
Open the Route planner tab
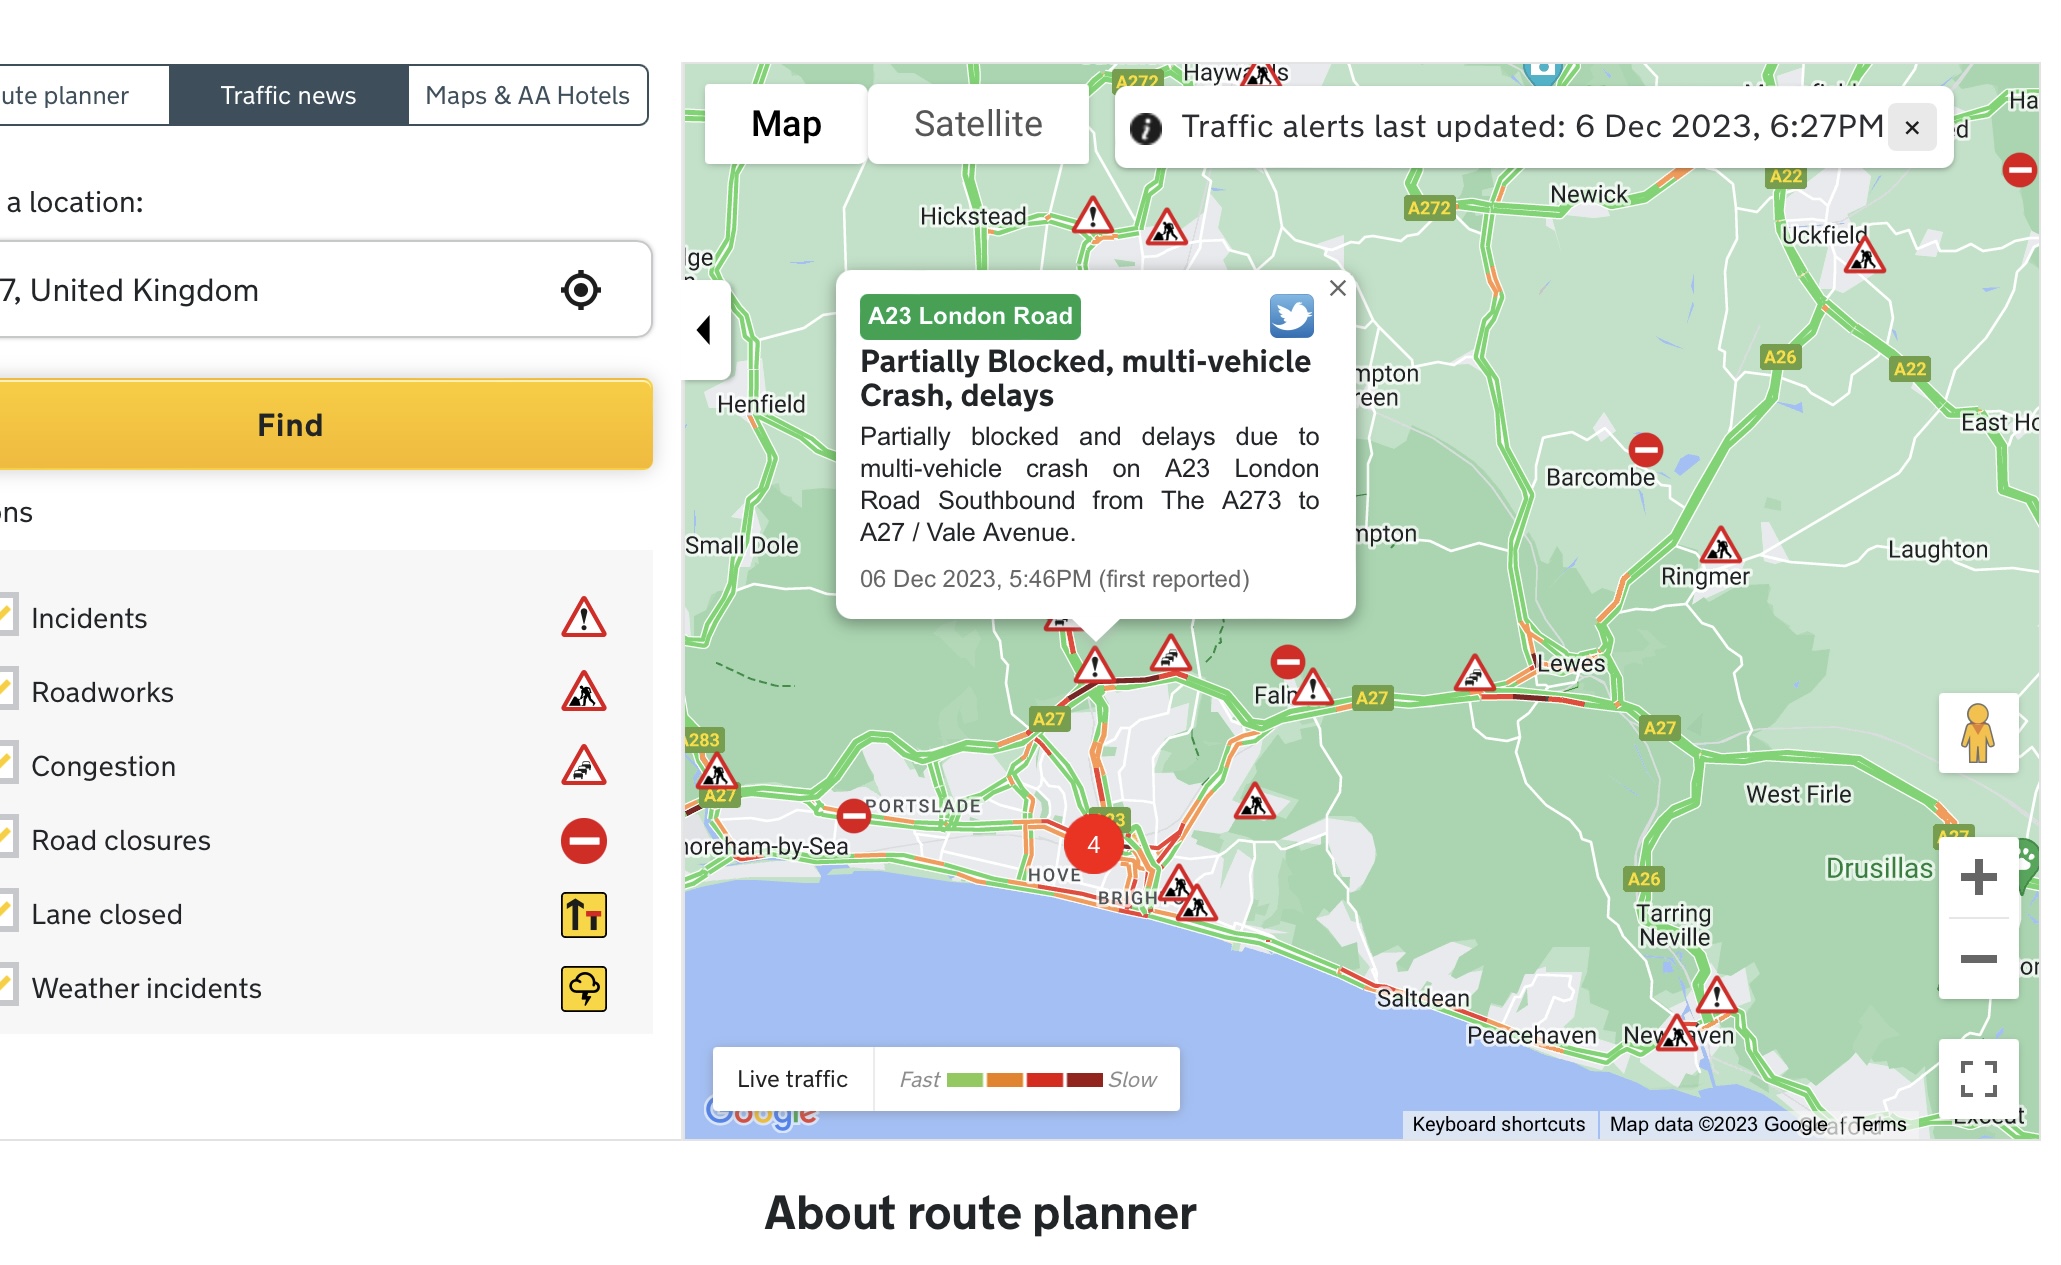[x=84, y=95]
